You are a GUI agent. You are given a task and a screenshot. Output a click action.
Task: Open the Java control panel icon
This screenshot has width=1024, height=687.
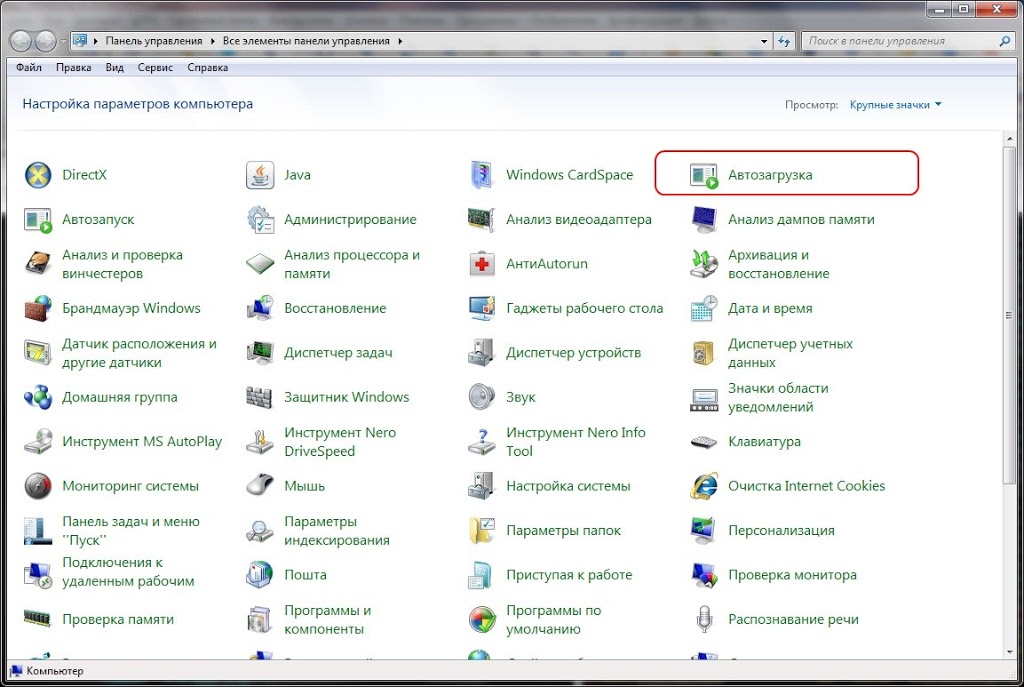tap(260, 175)
